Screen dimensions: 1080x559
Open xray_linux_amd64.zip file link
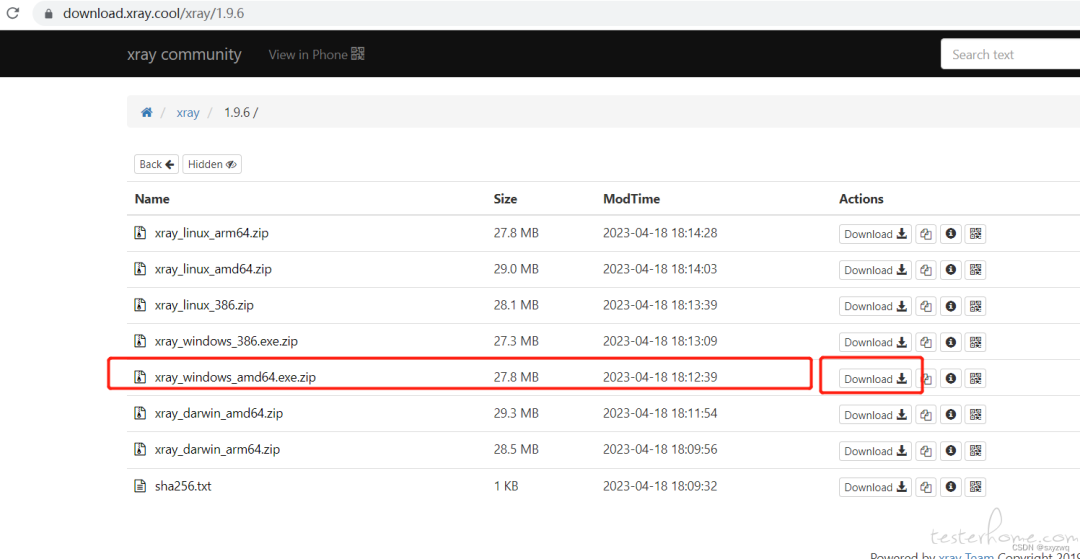(x=213, y=269)
